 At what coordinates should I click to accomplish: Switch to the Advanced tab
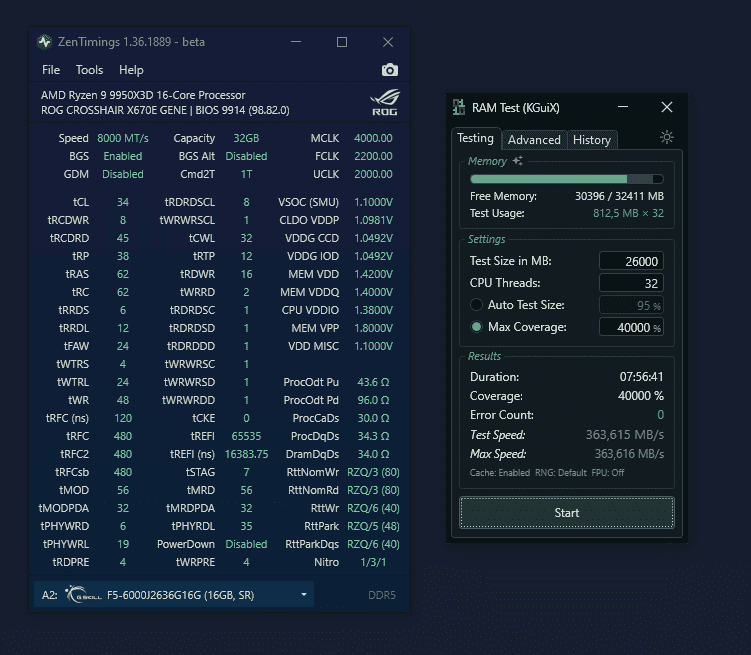pos(534,140)
